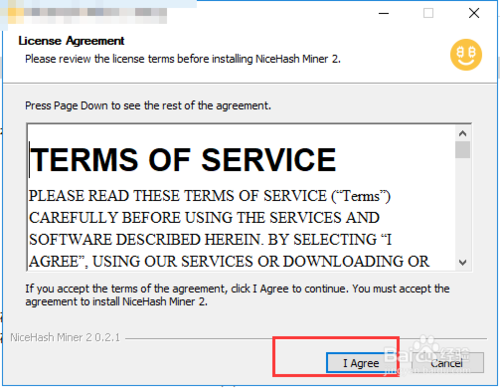Click 'Please review the license terms' subtitle
Viewport: 500px width, 388px height.
click(183, 59)
